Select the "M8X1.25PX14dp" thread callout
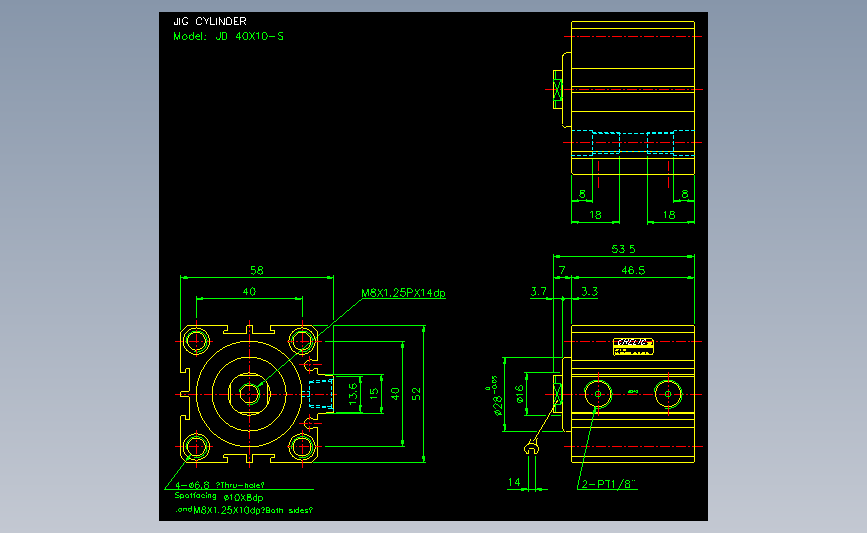The width and height of the screenshot is (867, 533). pyautogui.click(x=403, y=293)
